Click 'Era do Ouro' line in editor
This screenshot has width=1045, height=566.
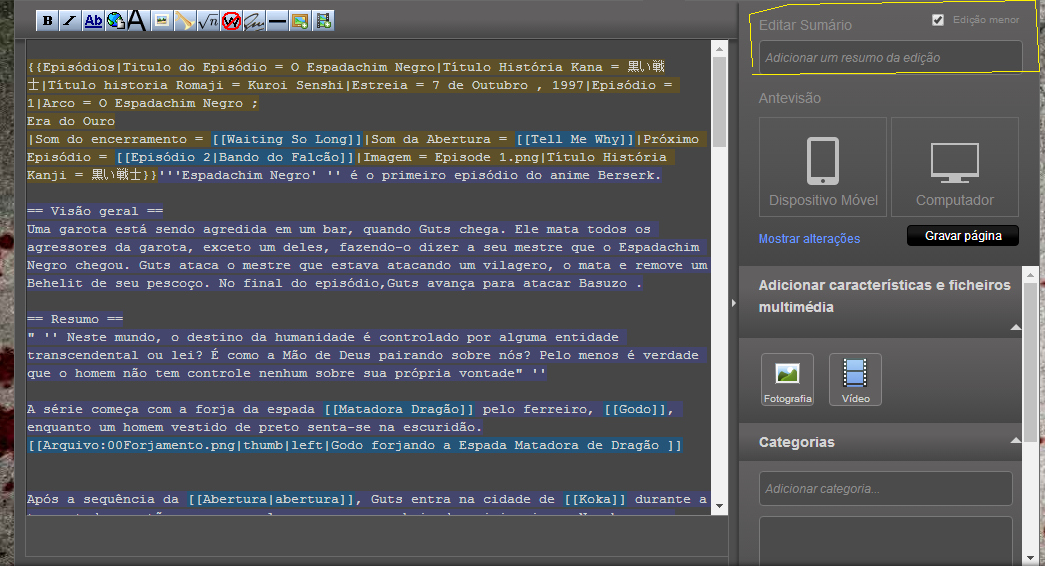pos(71,121)
